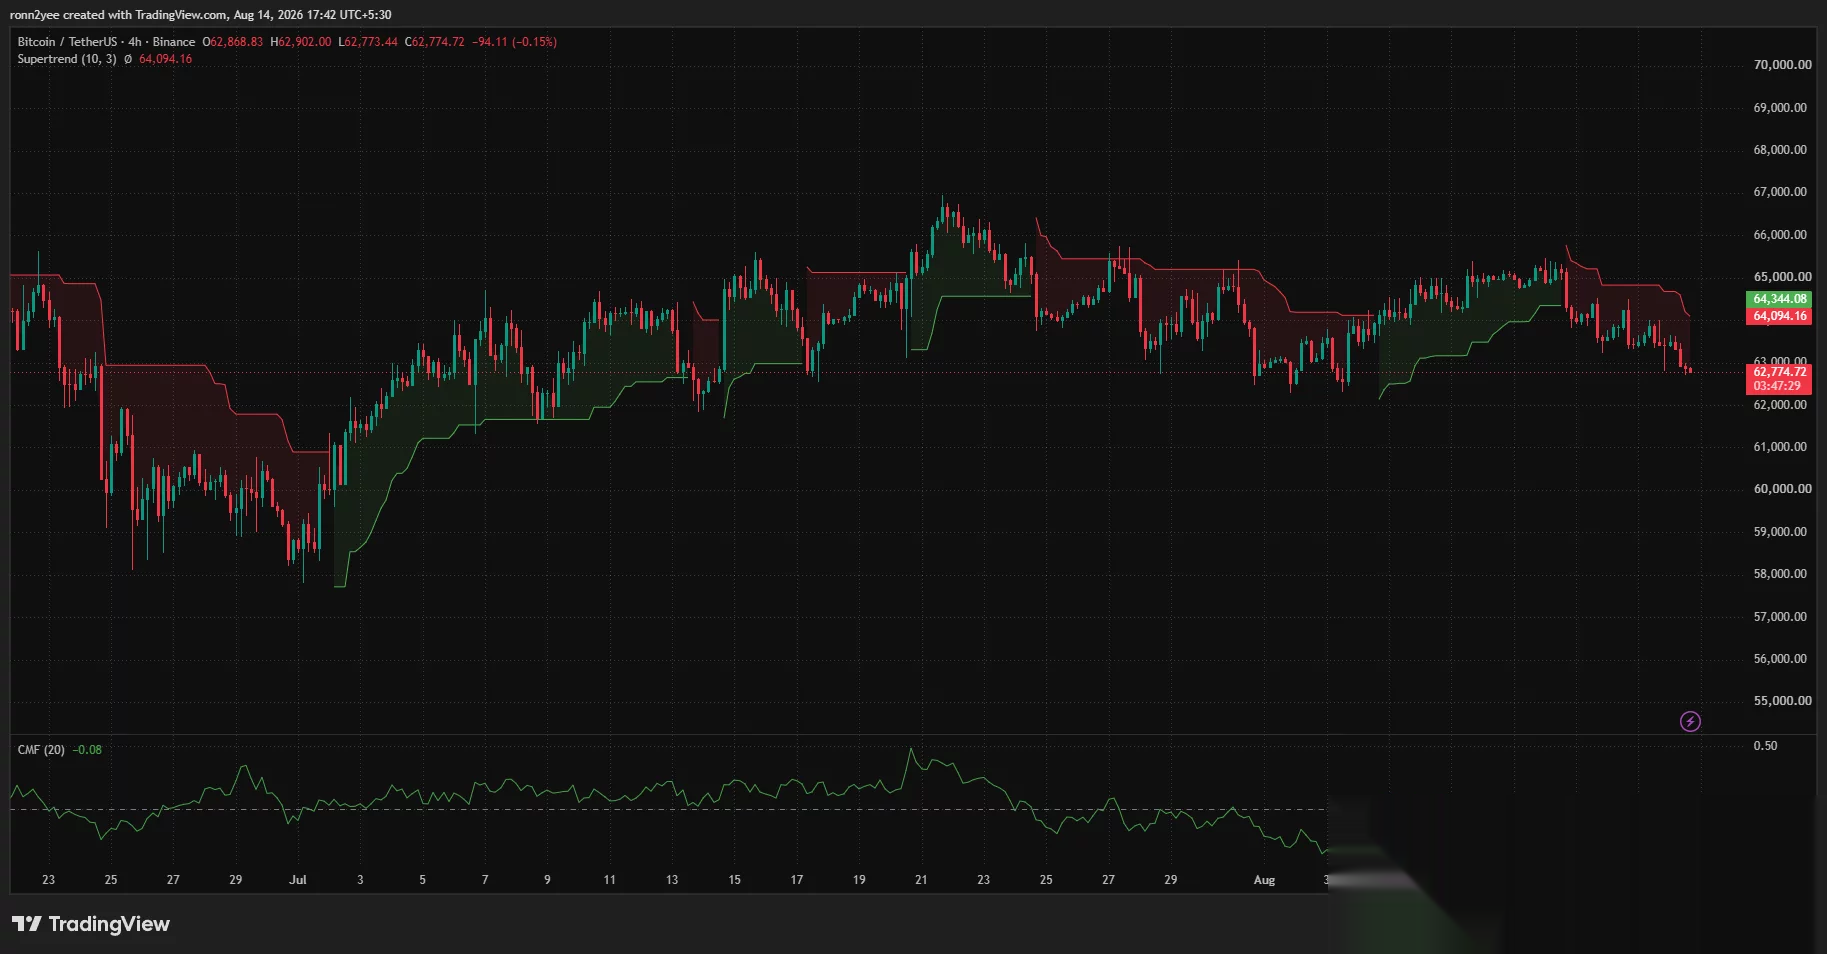Click the 59,000.00 price axis label

[x=1780, y=532]
